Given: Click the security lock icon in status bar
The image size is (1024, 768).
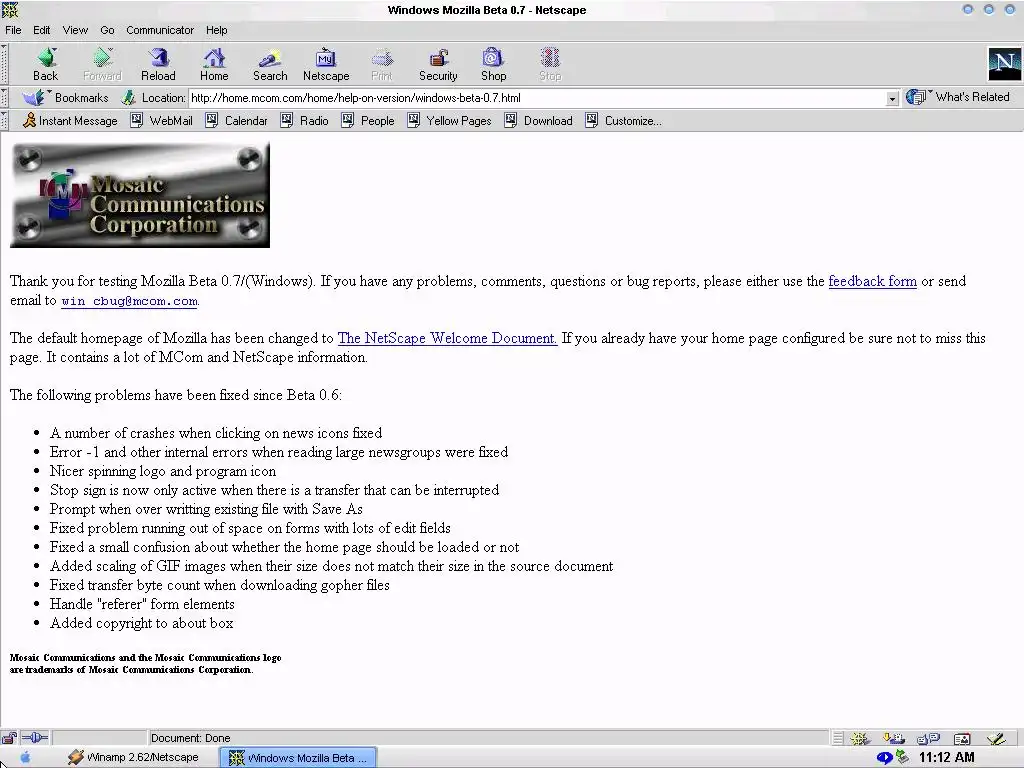Looking at the screenshot, I should tap(9, 738).
